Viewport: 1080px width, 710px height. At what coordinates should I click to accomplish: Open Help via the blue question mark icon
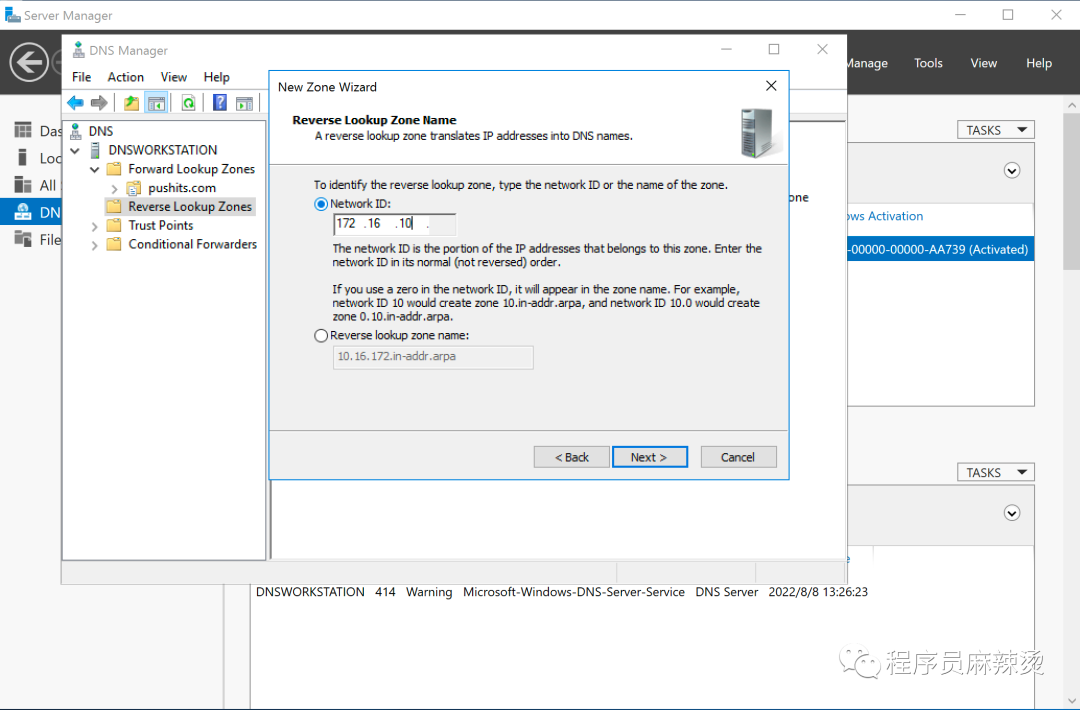point(220,103)
